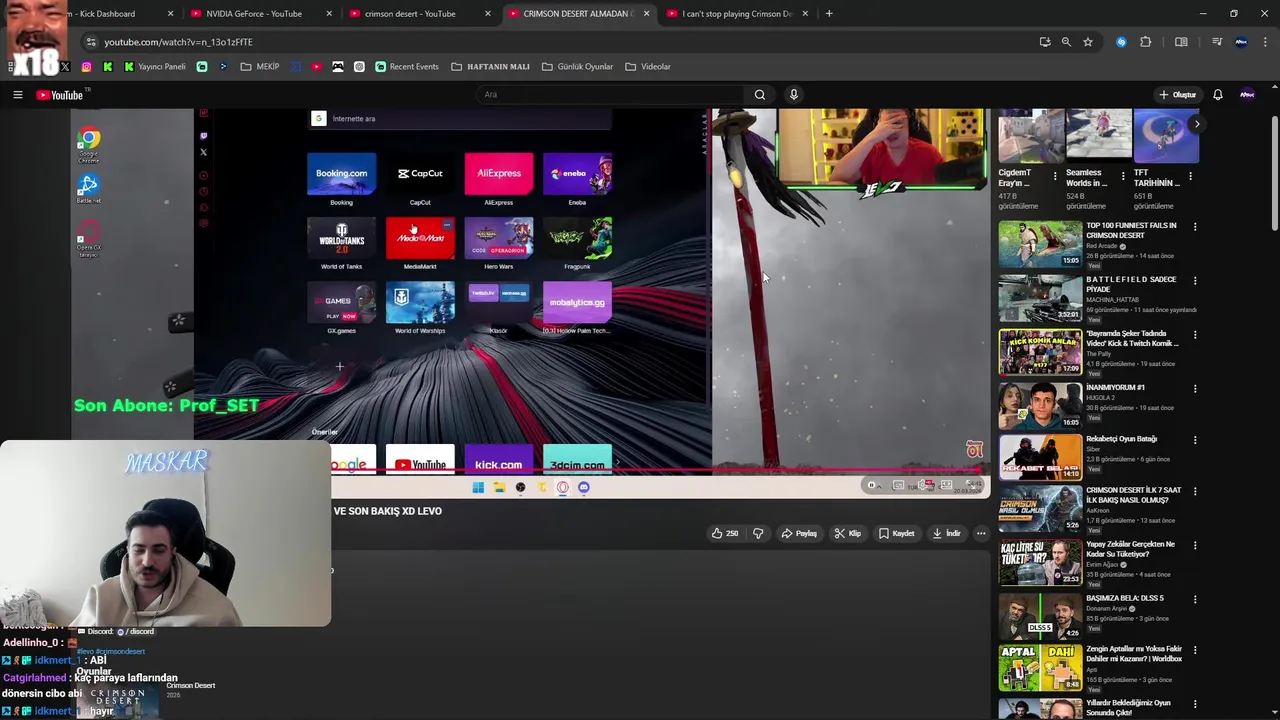
Task: Dislike the video with thumbs down
Action: point(758,534)
